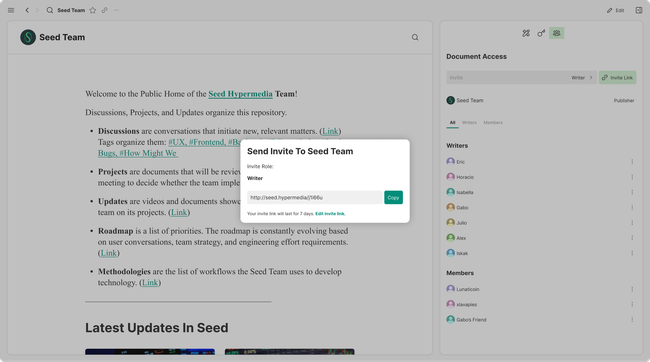Open options menu for Eric
Viewport: 650px width, 362px height.
[632, 162]
